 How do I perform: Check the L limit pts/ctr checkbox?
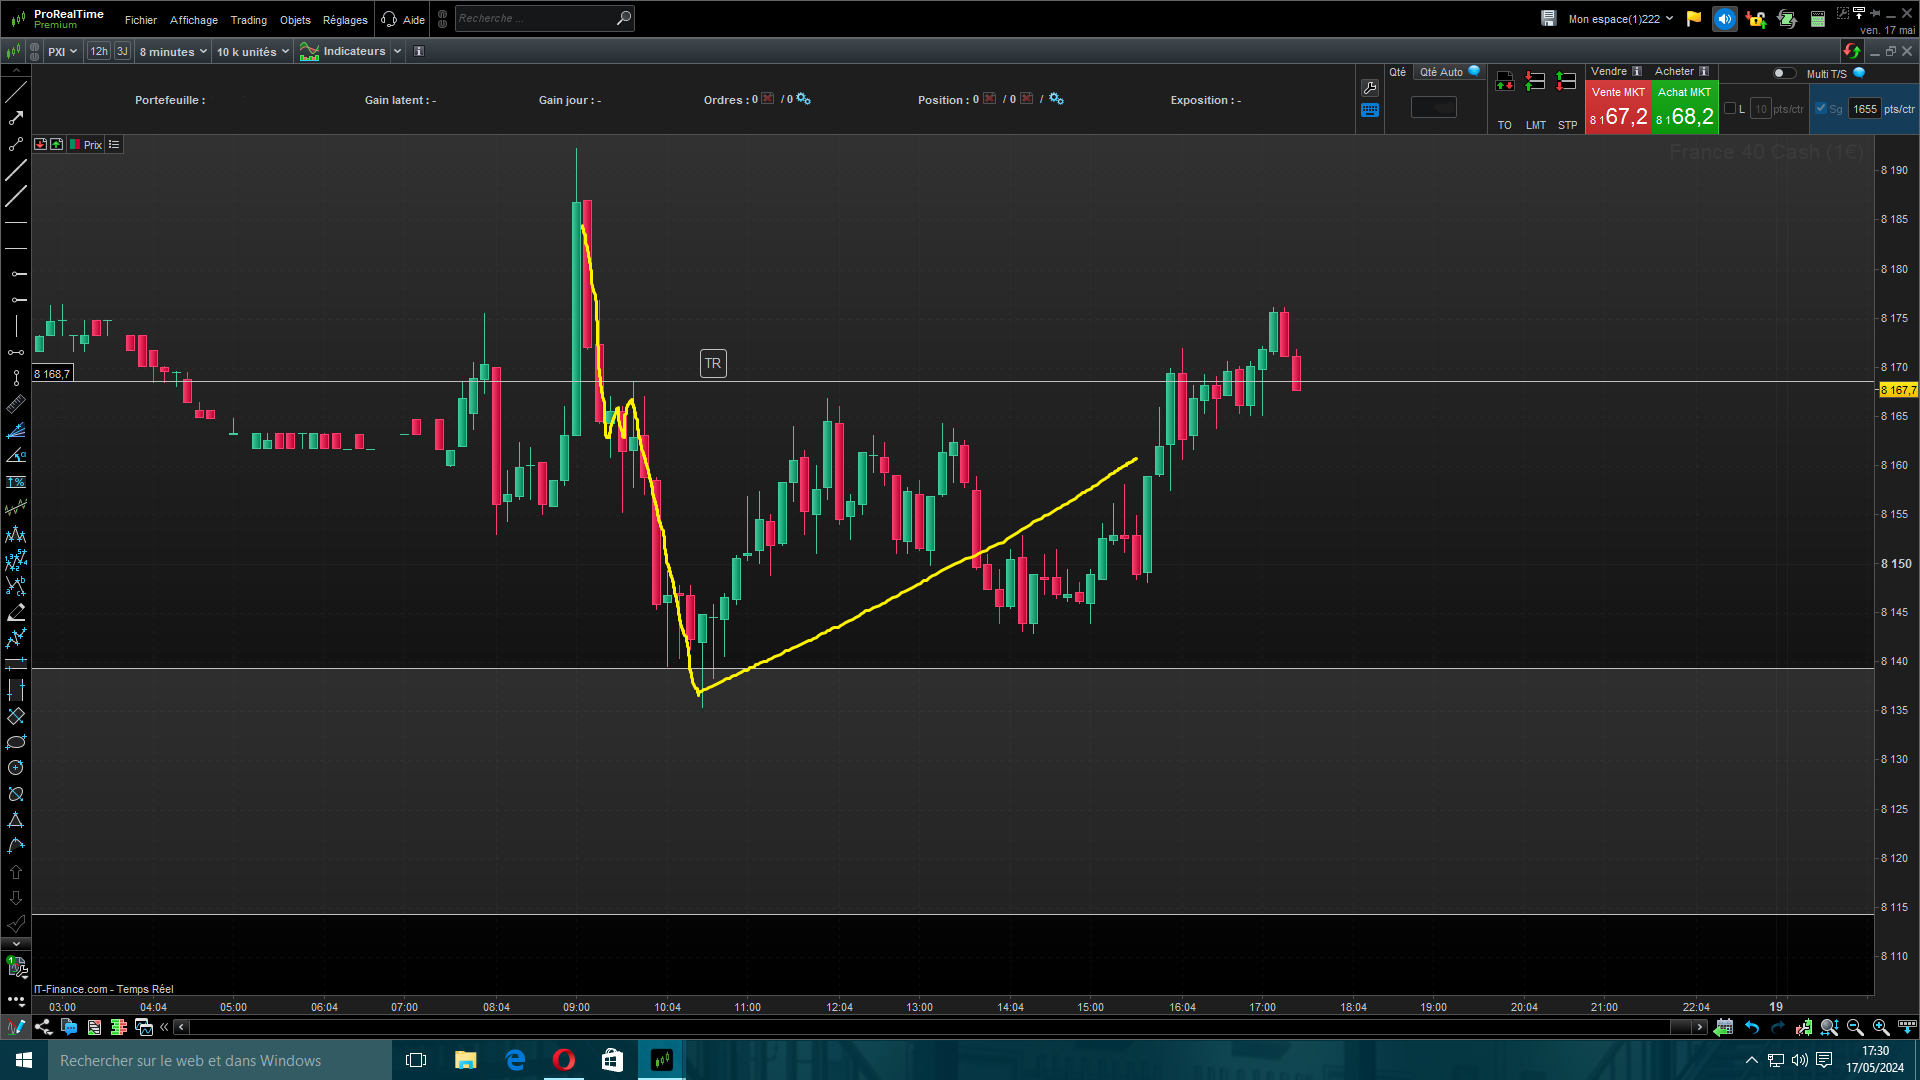pos(1730,109)
